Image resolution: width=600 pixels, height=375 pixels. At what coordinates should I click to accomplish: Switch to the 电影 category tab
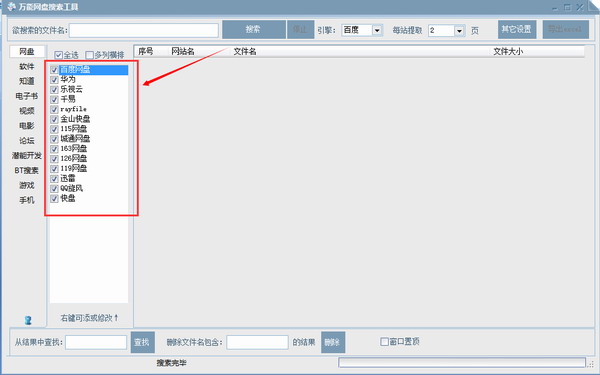coord(27,126)
